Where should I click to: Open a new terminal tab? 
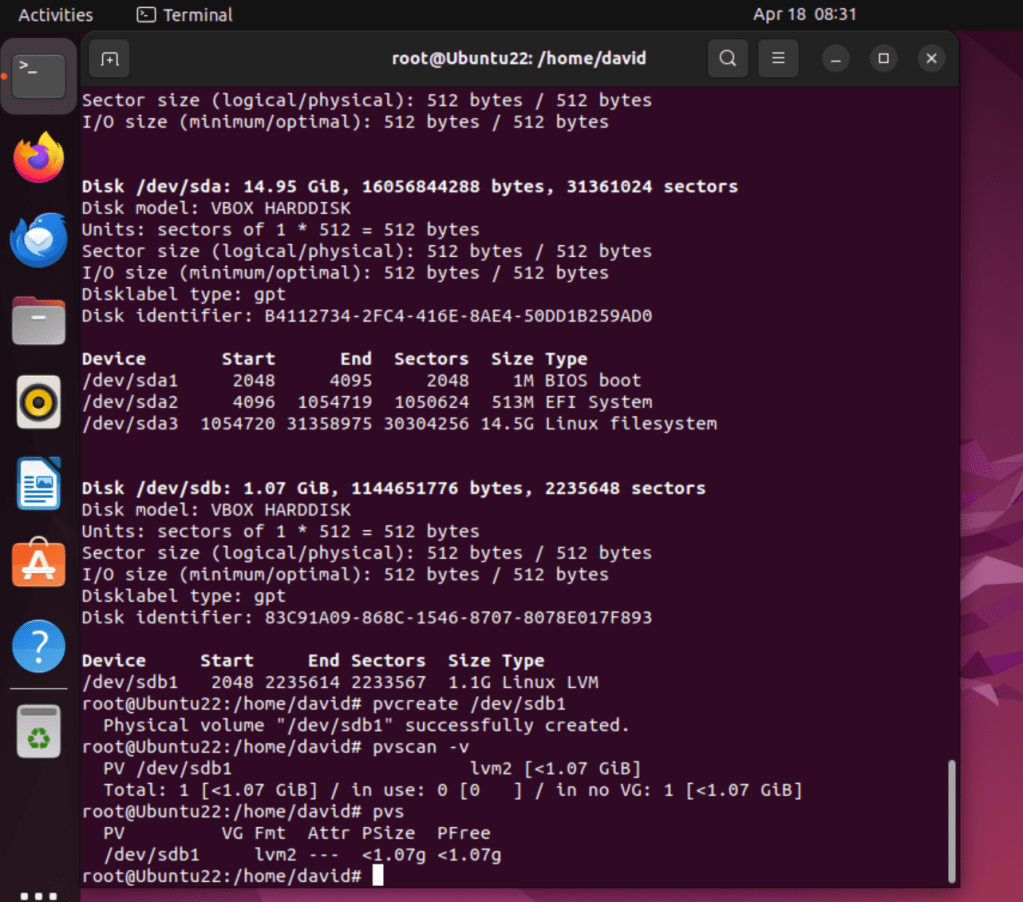[109, 58]
